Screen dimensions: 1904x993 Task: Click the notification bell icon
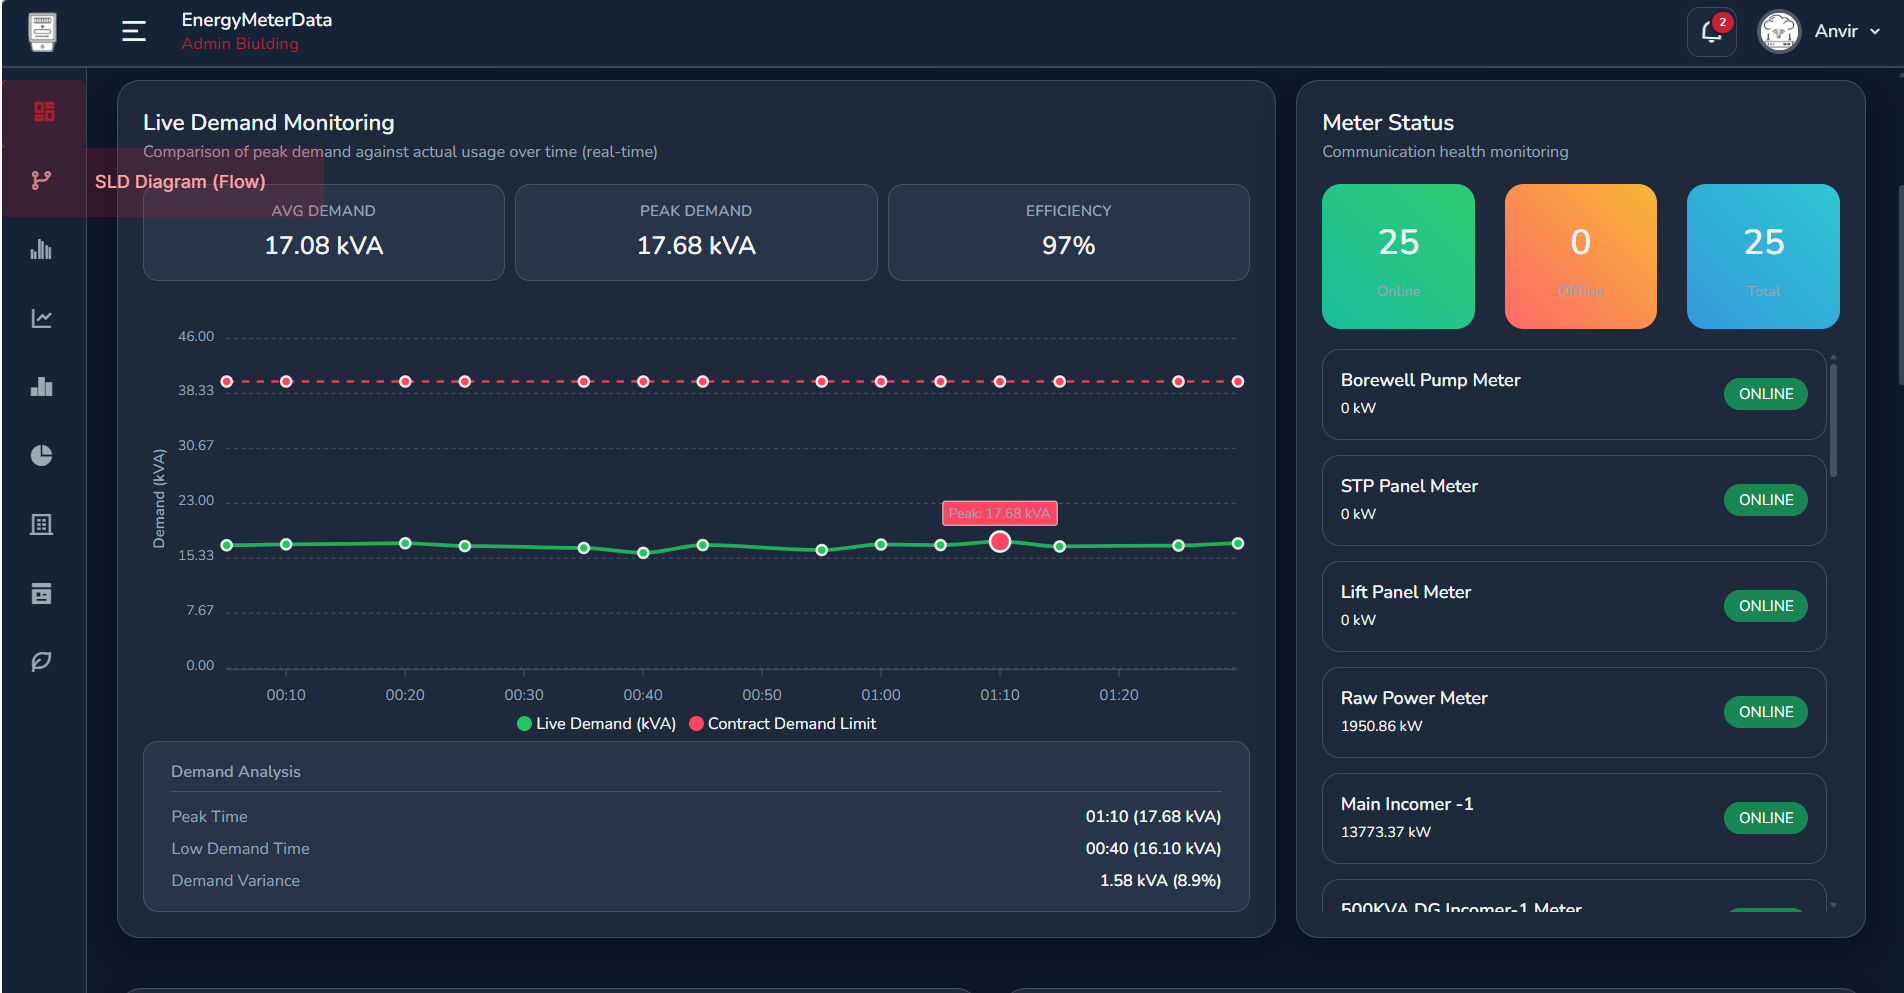(1710, 31)
